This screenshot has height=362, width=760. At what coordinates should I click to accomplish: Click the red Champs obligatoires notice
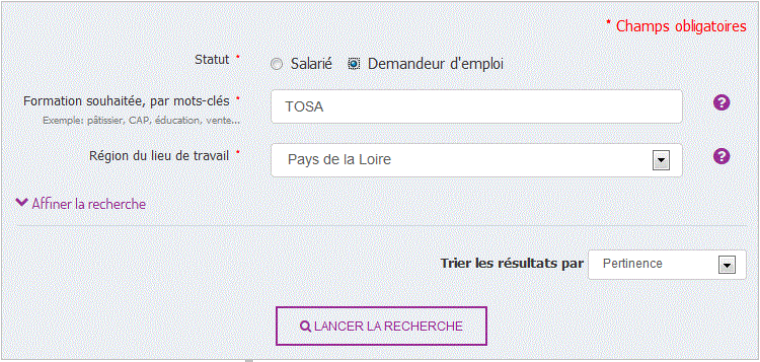click(677, 26)
